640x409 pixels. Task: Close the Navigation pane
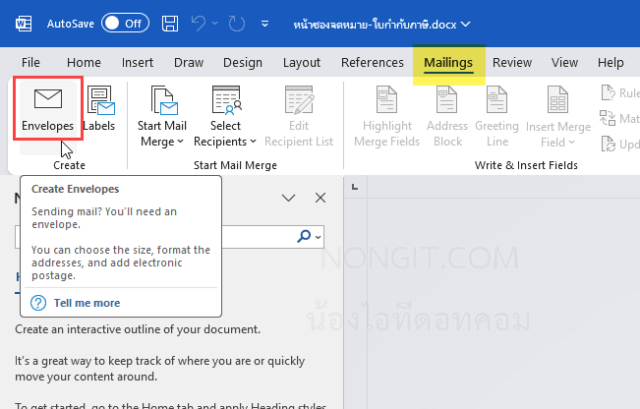click(x=320, y=198)
